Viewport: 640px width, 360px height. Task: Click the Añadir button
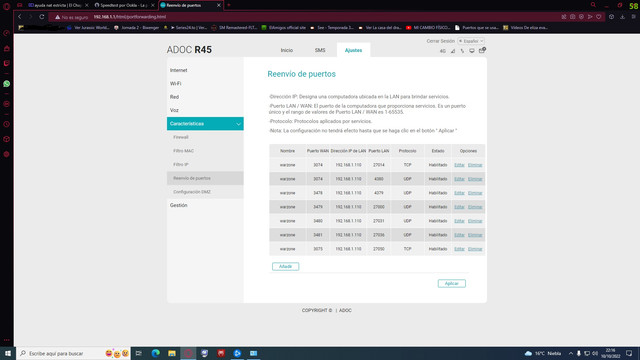285,267
